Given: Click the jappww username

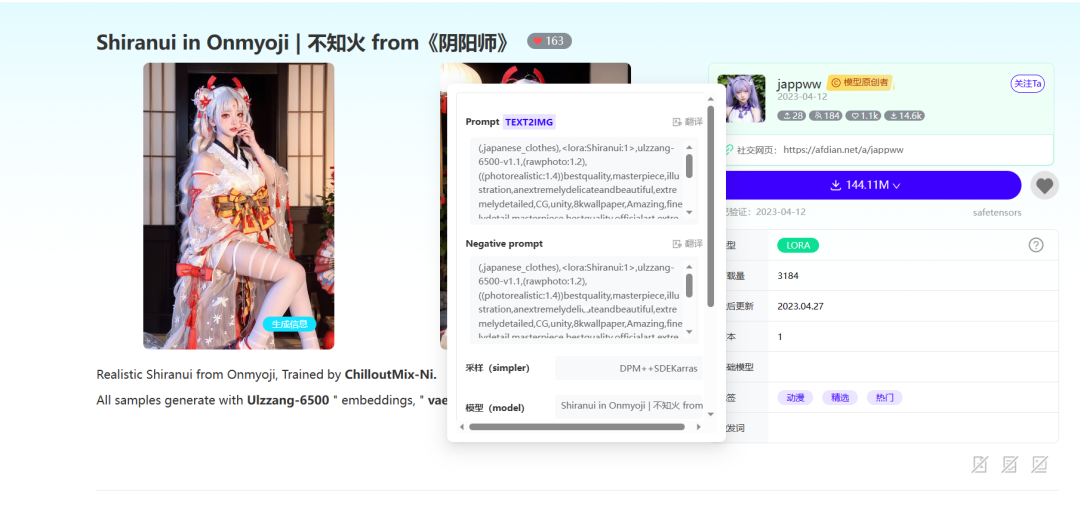Looking at the screenshot, I should (x=799, y=83).
